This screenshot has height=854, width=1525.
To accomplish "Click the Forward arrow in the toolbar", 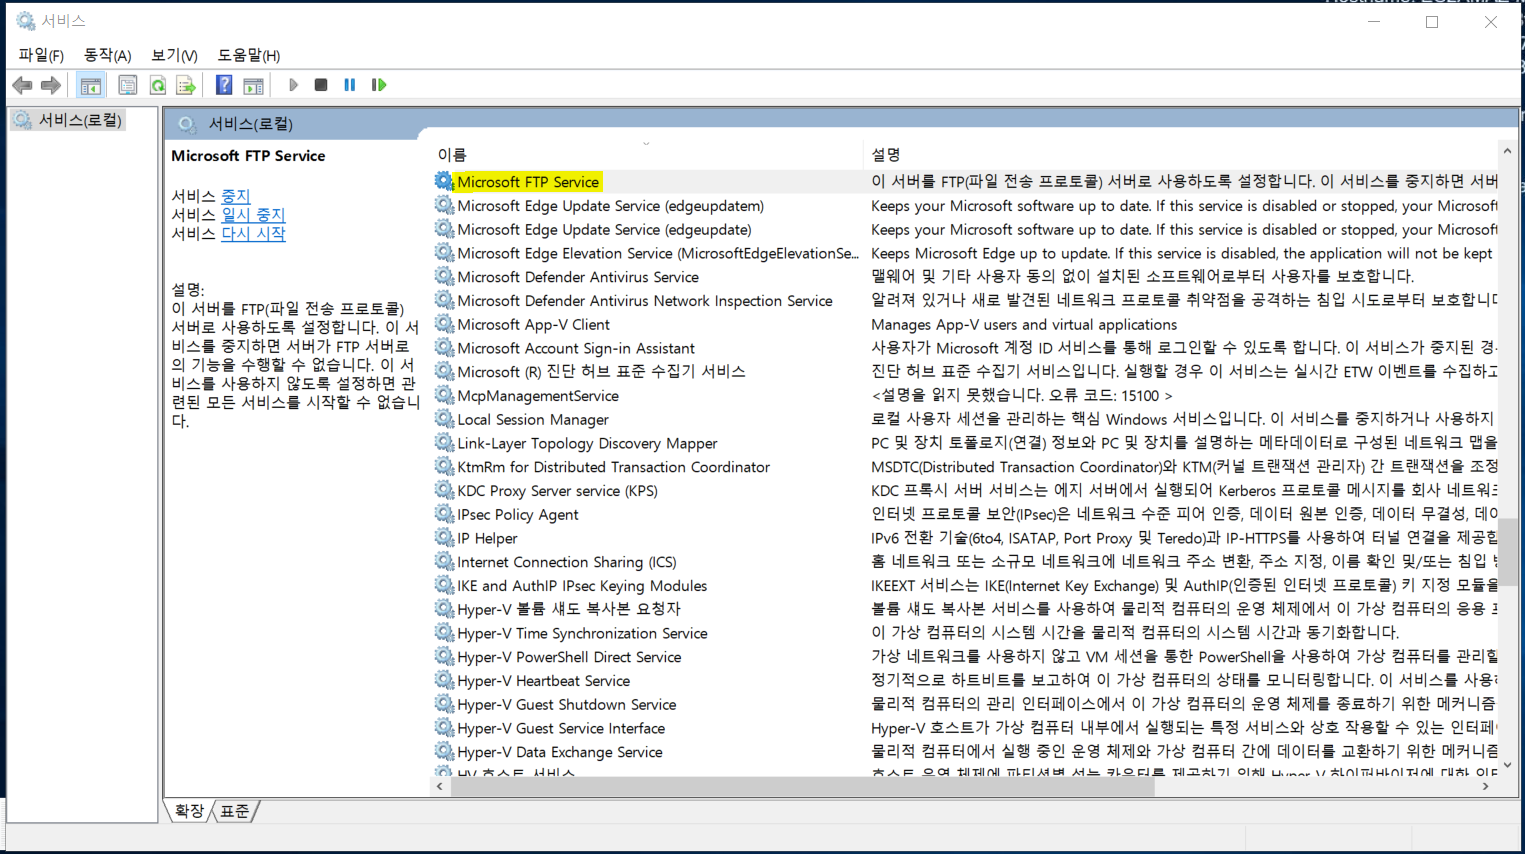I will point(51,86).
